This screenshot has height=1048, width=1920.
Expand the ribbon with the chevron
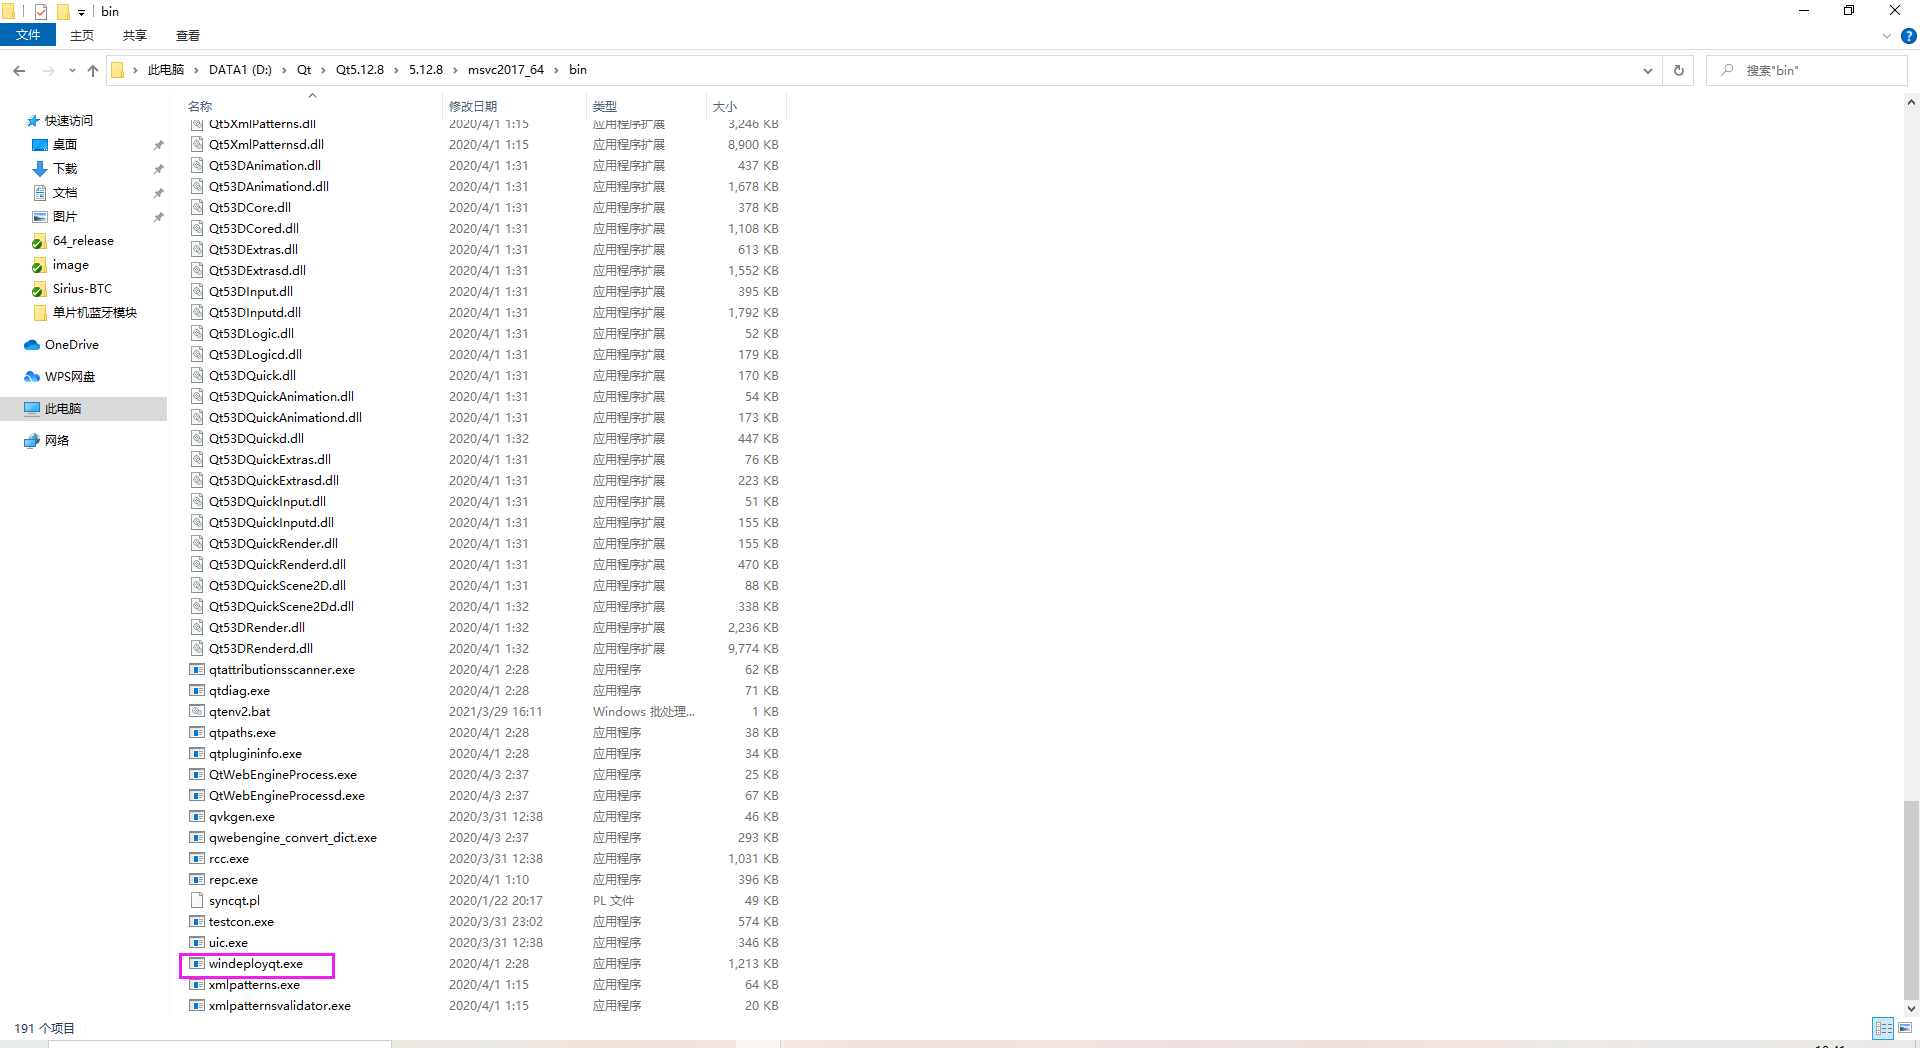point(1887,36)
